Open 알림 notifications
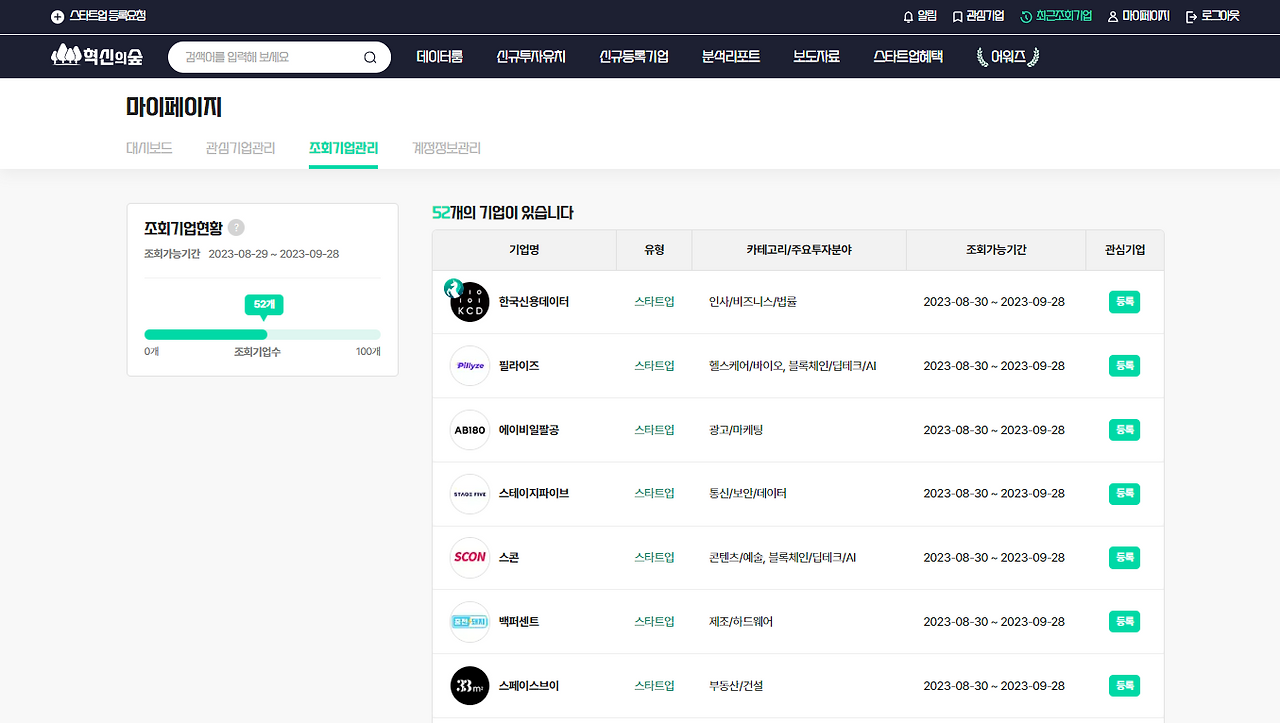Image resolution: width=1280 pixels, height=723 pixels. 920,16
